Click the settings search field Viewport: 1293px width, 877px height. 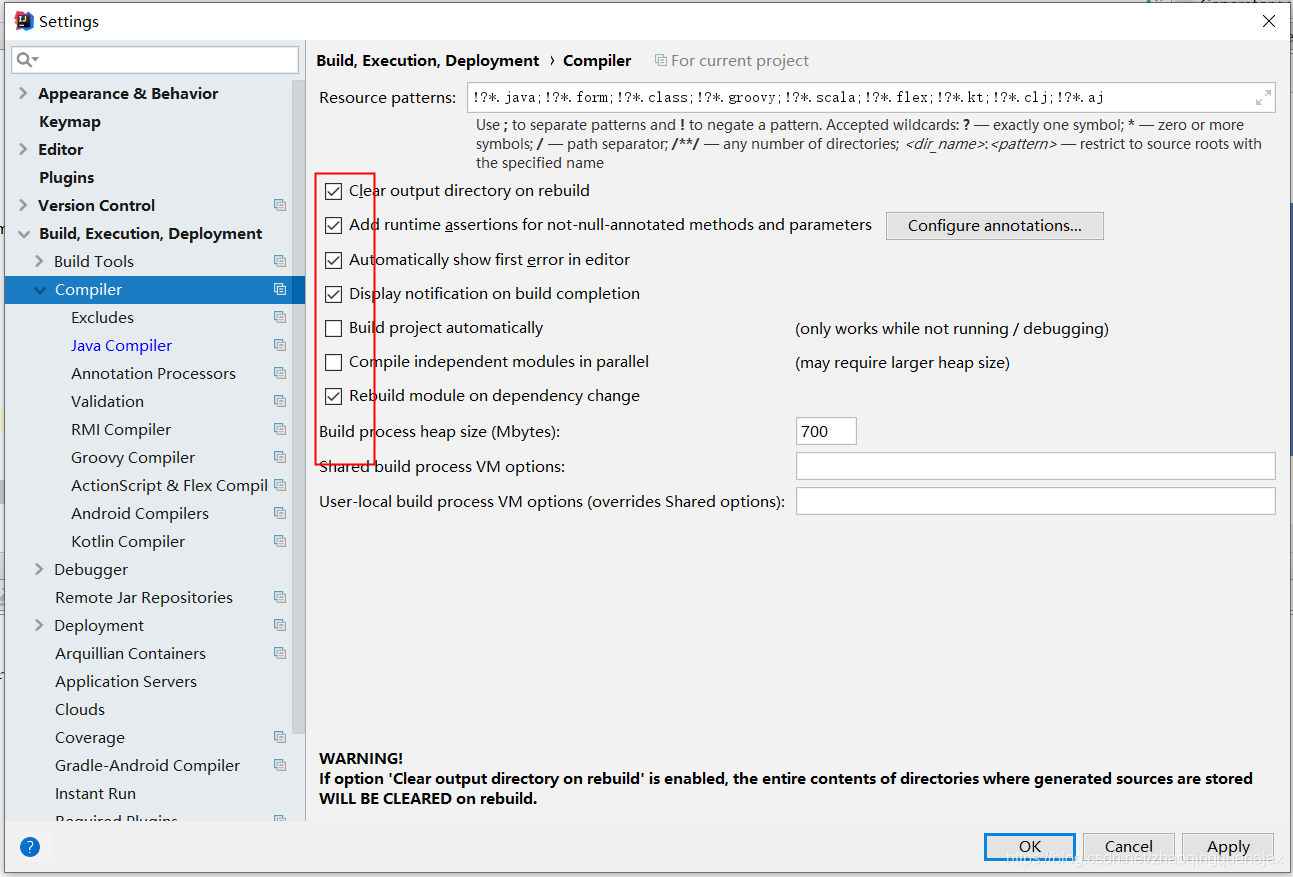tap(155, 60)
